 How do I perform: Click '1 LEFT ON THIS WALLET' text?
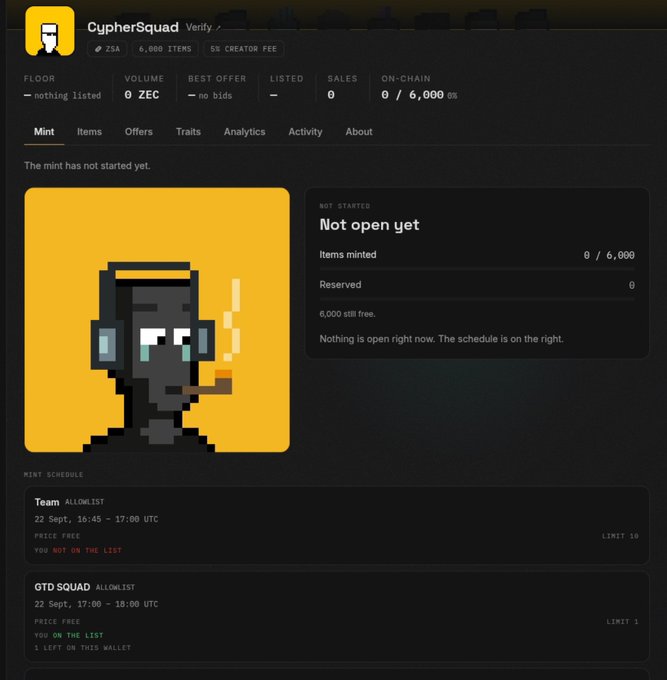click(82, 647)
